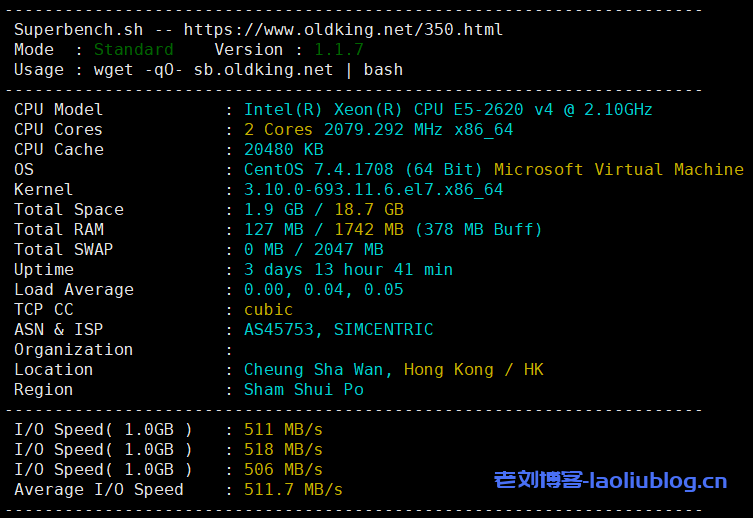
Task: Click the version number 1.1.7
Action: [339, 50]
